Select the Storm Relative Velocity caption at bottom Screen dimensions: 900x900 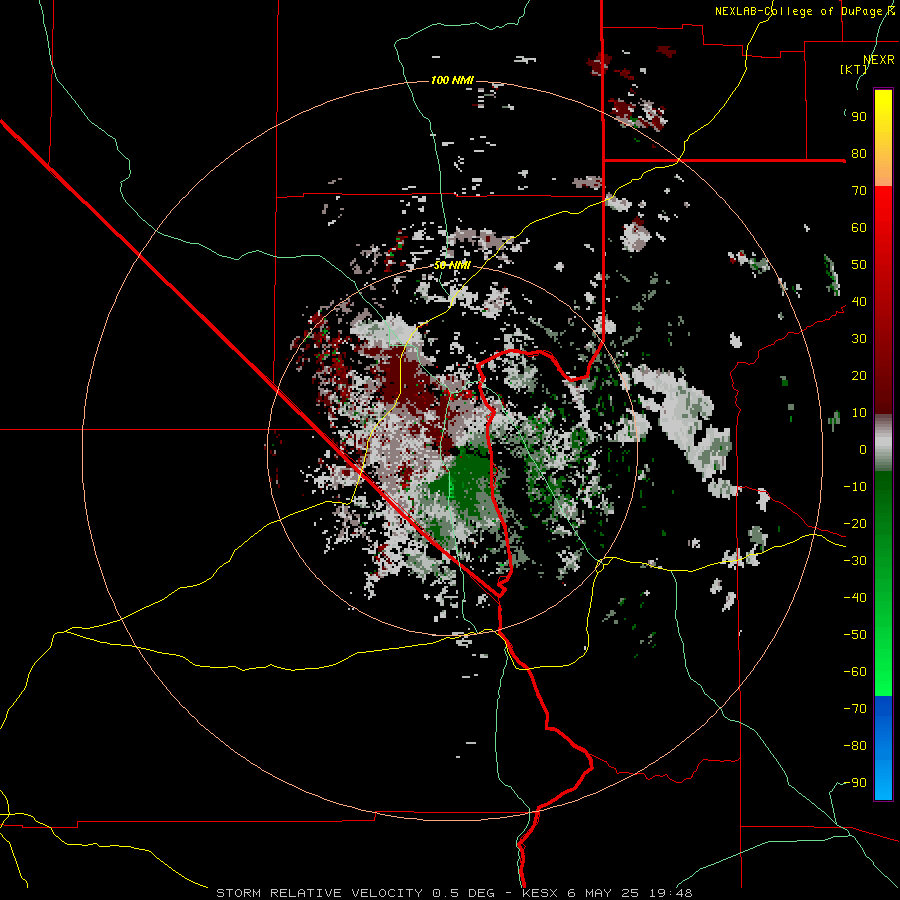[x=454, y=893]
